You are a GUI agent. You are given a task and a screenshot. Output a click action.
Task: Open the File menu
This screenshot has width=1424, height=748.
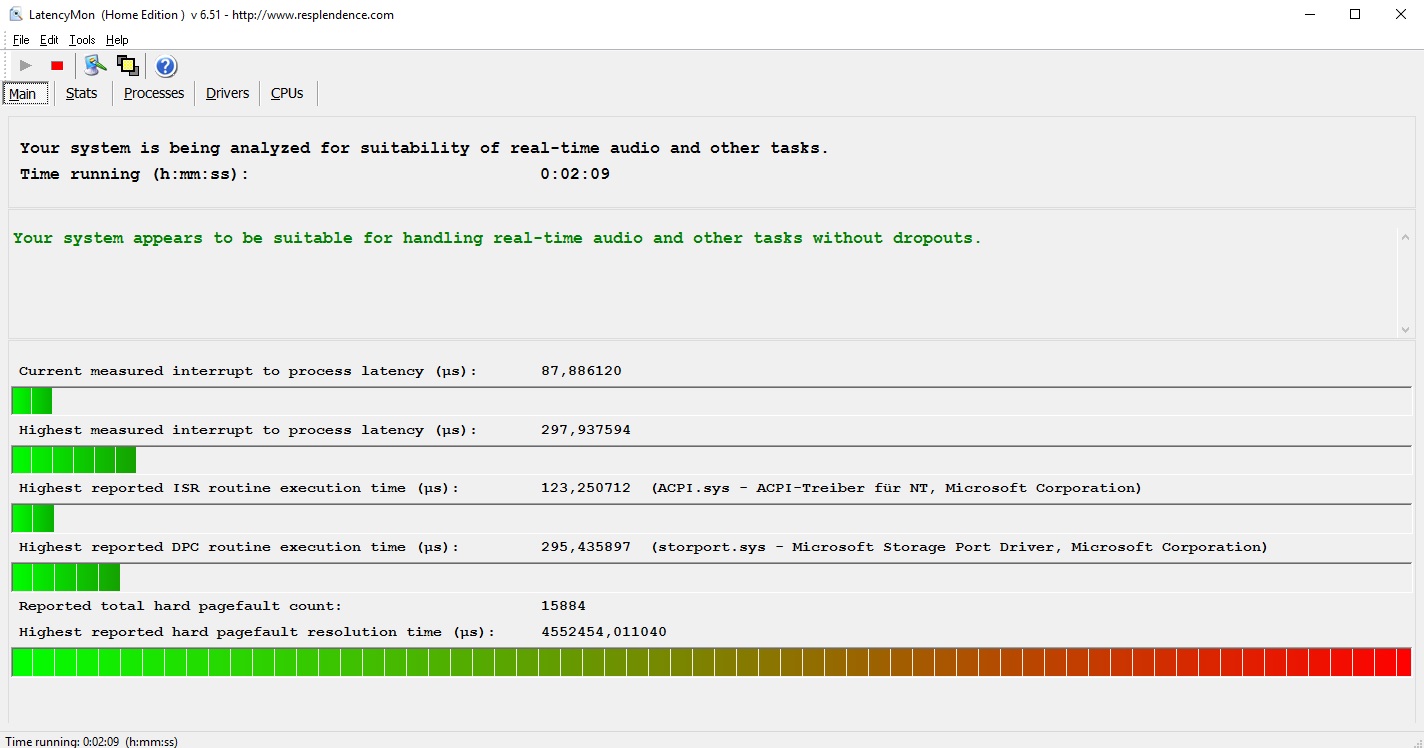(21, 40)
